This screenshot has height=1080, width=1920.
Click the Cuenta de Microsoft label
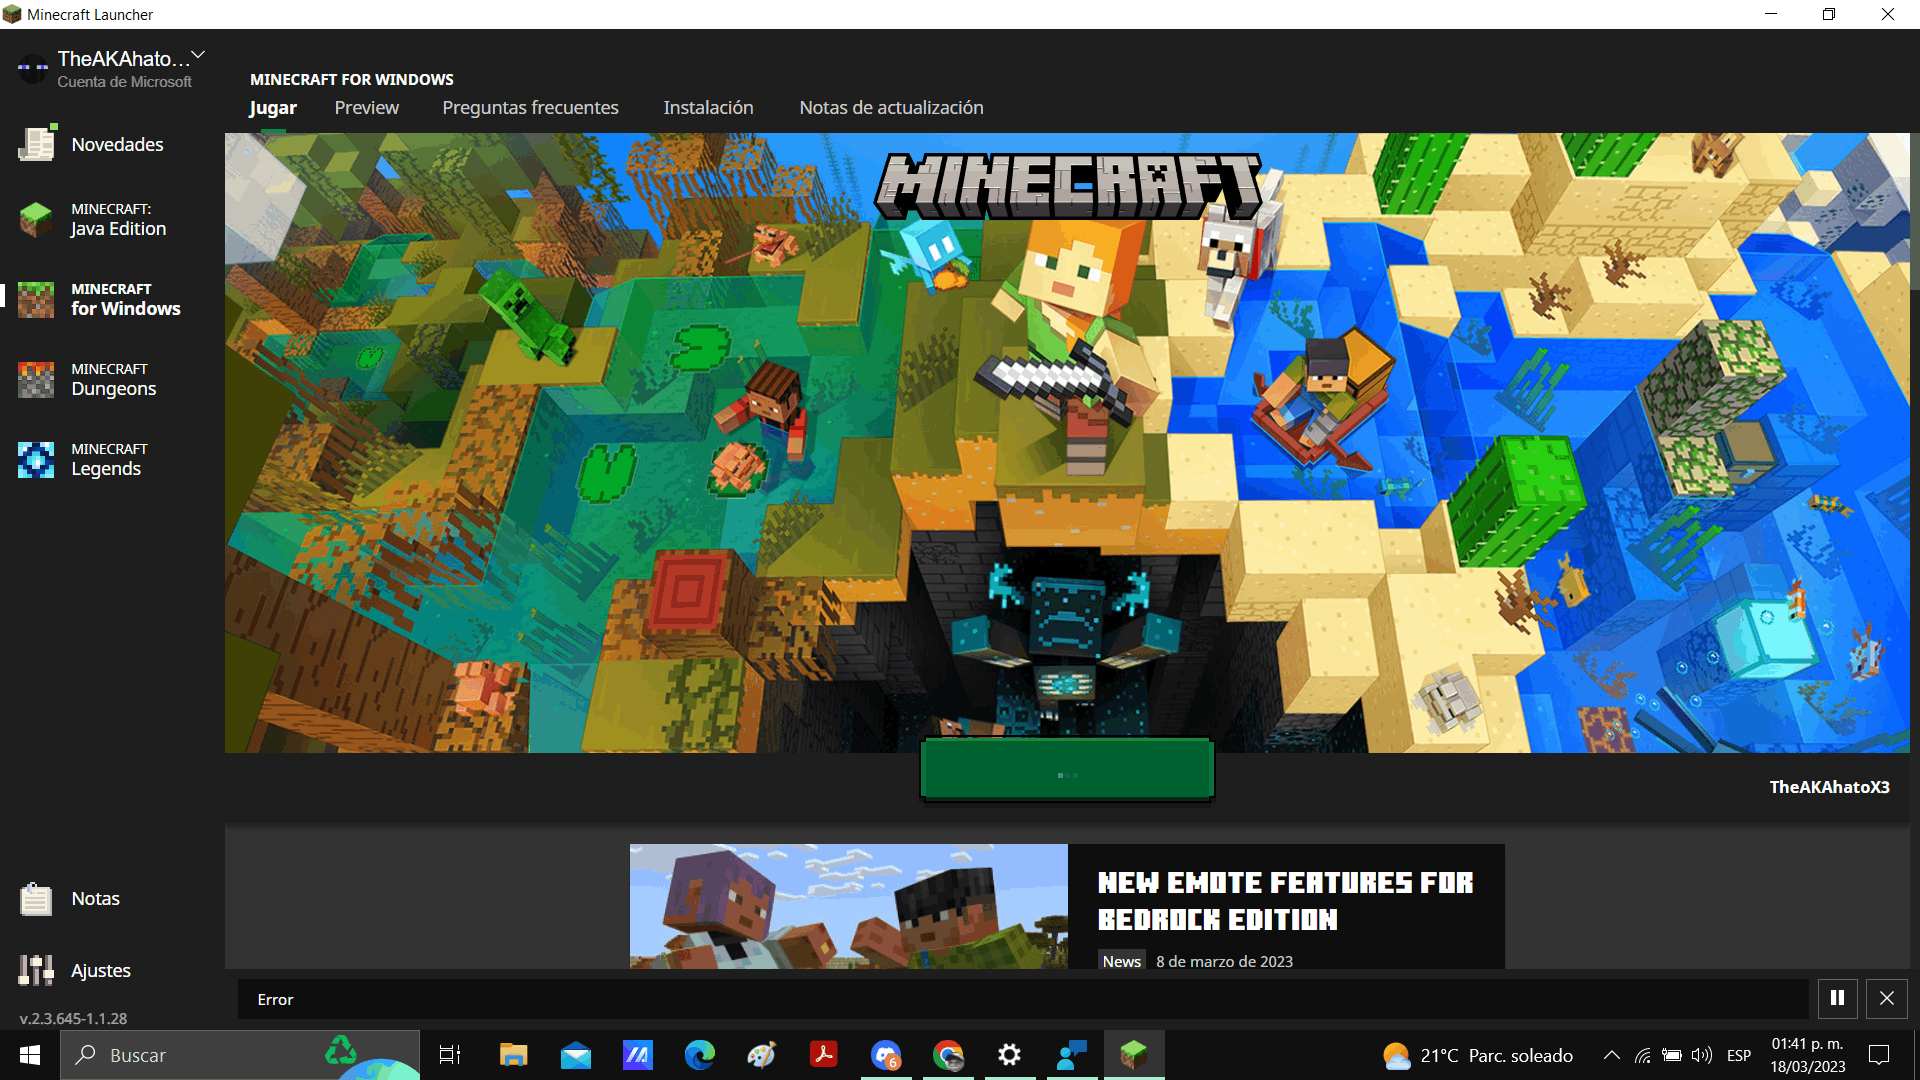point(124,82)
